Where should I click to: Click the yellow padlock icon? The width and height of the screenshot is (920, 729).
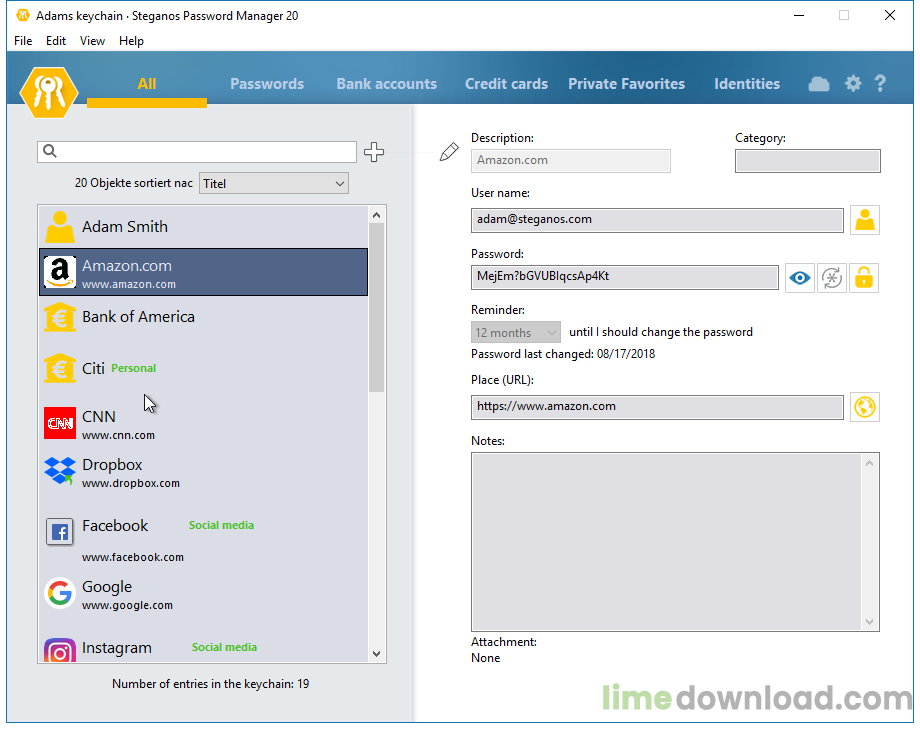pos(864,278)
